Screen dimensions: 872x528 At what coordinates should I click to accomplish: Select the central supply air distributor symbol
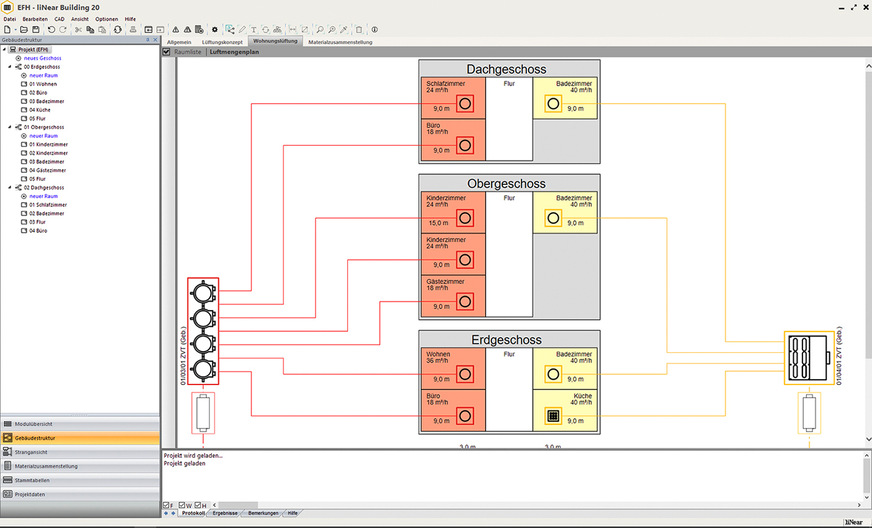203,332
